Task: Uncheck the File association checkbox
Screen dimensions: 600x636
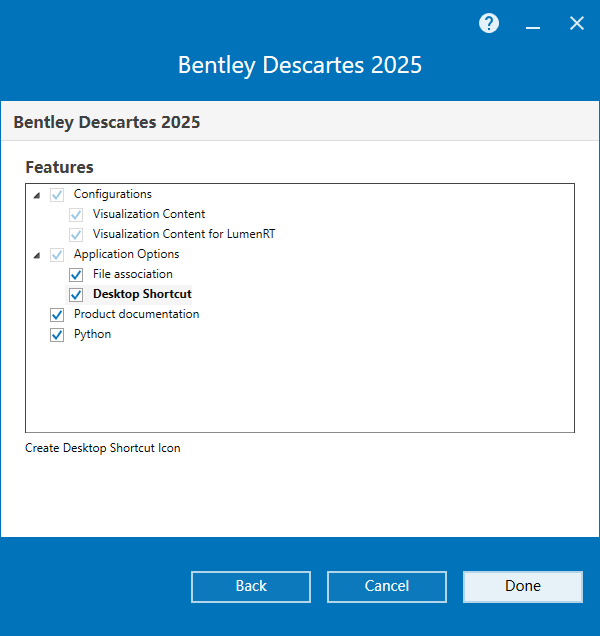Action: [x=76, y=275]
